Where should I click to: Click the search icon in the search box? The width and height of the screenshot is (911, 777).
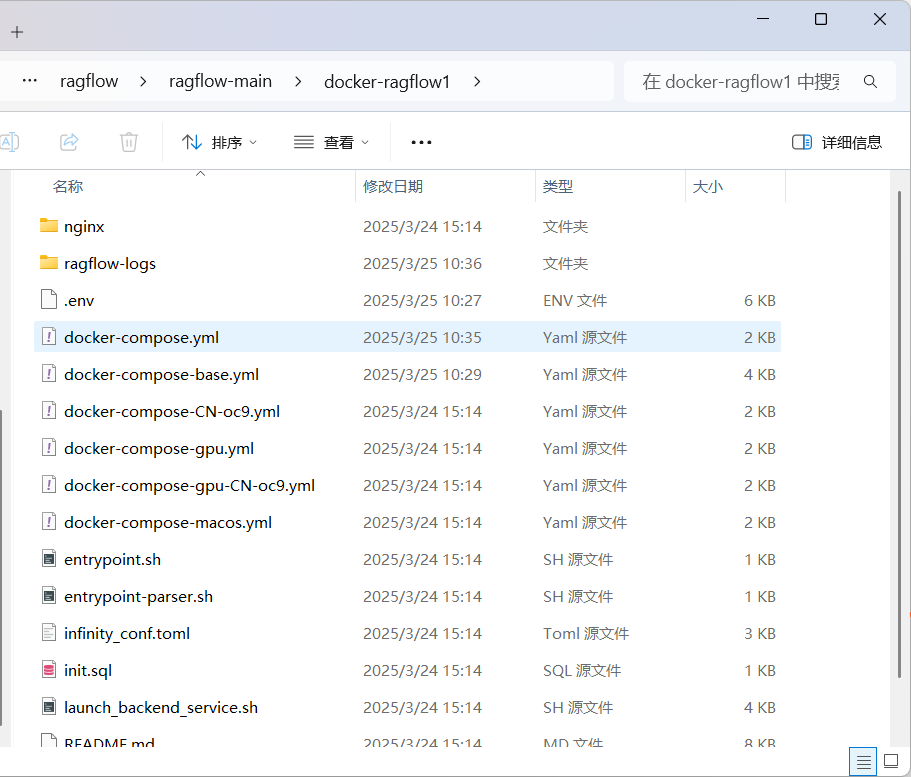(x=870, y=81)
